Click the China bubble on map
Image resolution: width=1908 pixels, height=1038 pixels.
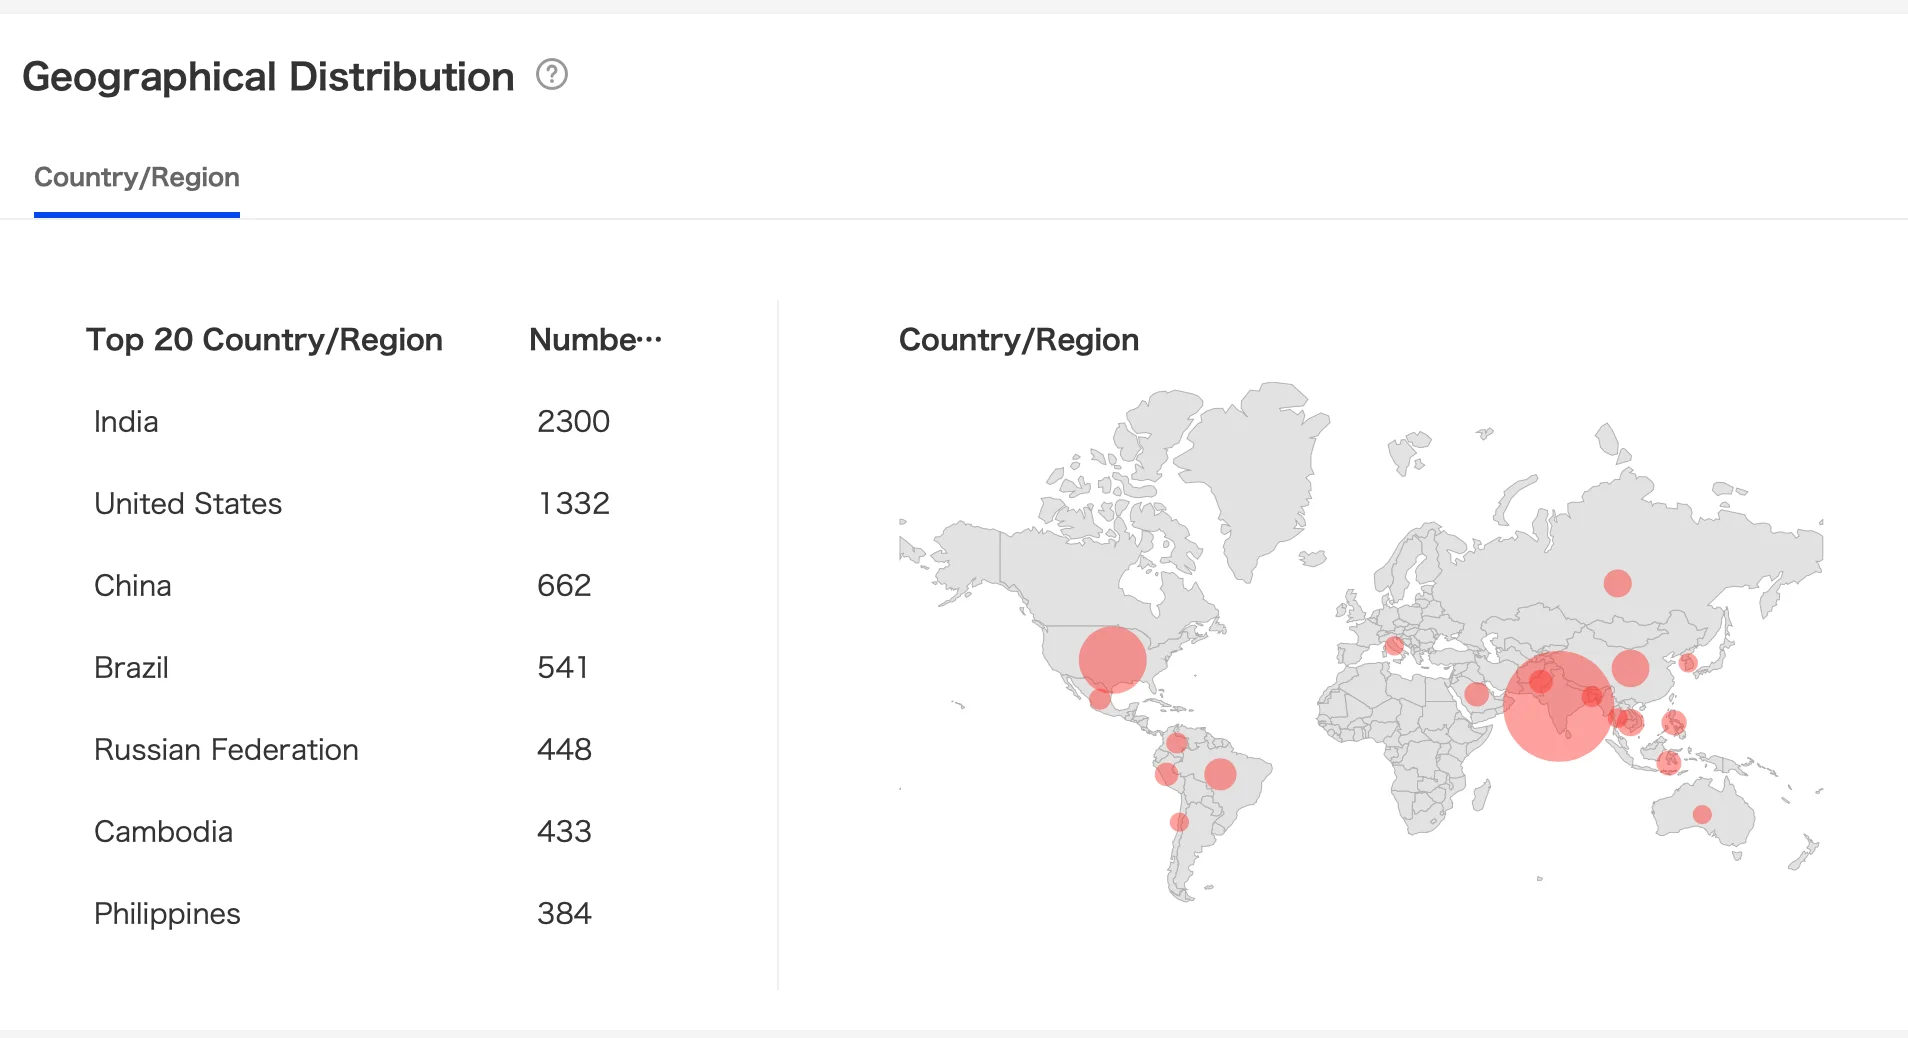(1630, 668)
